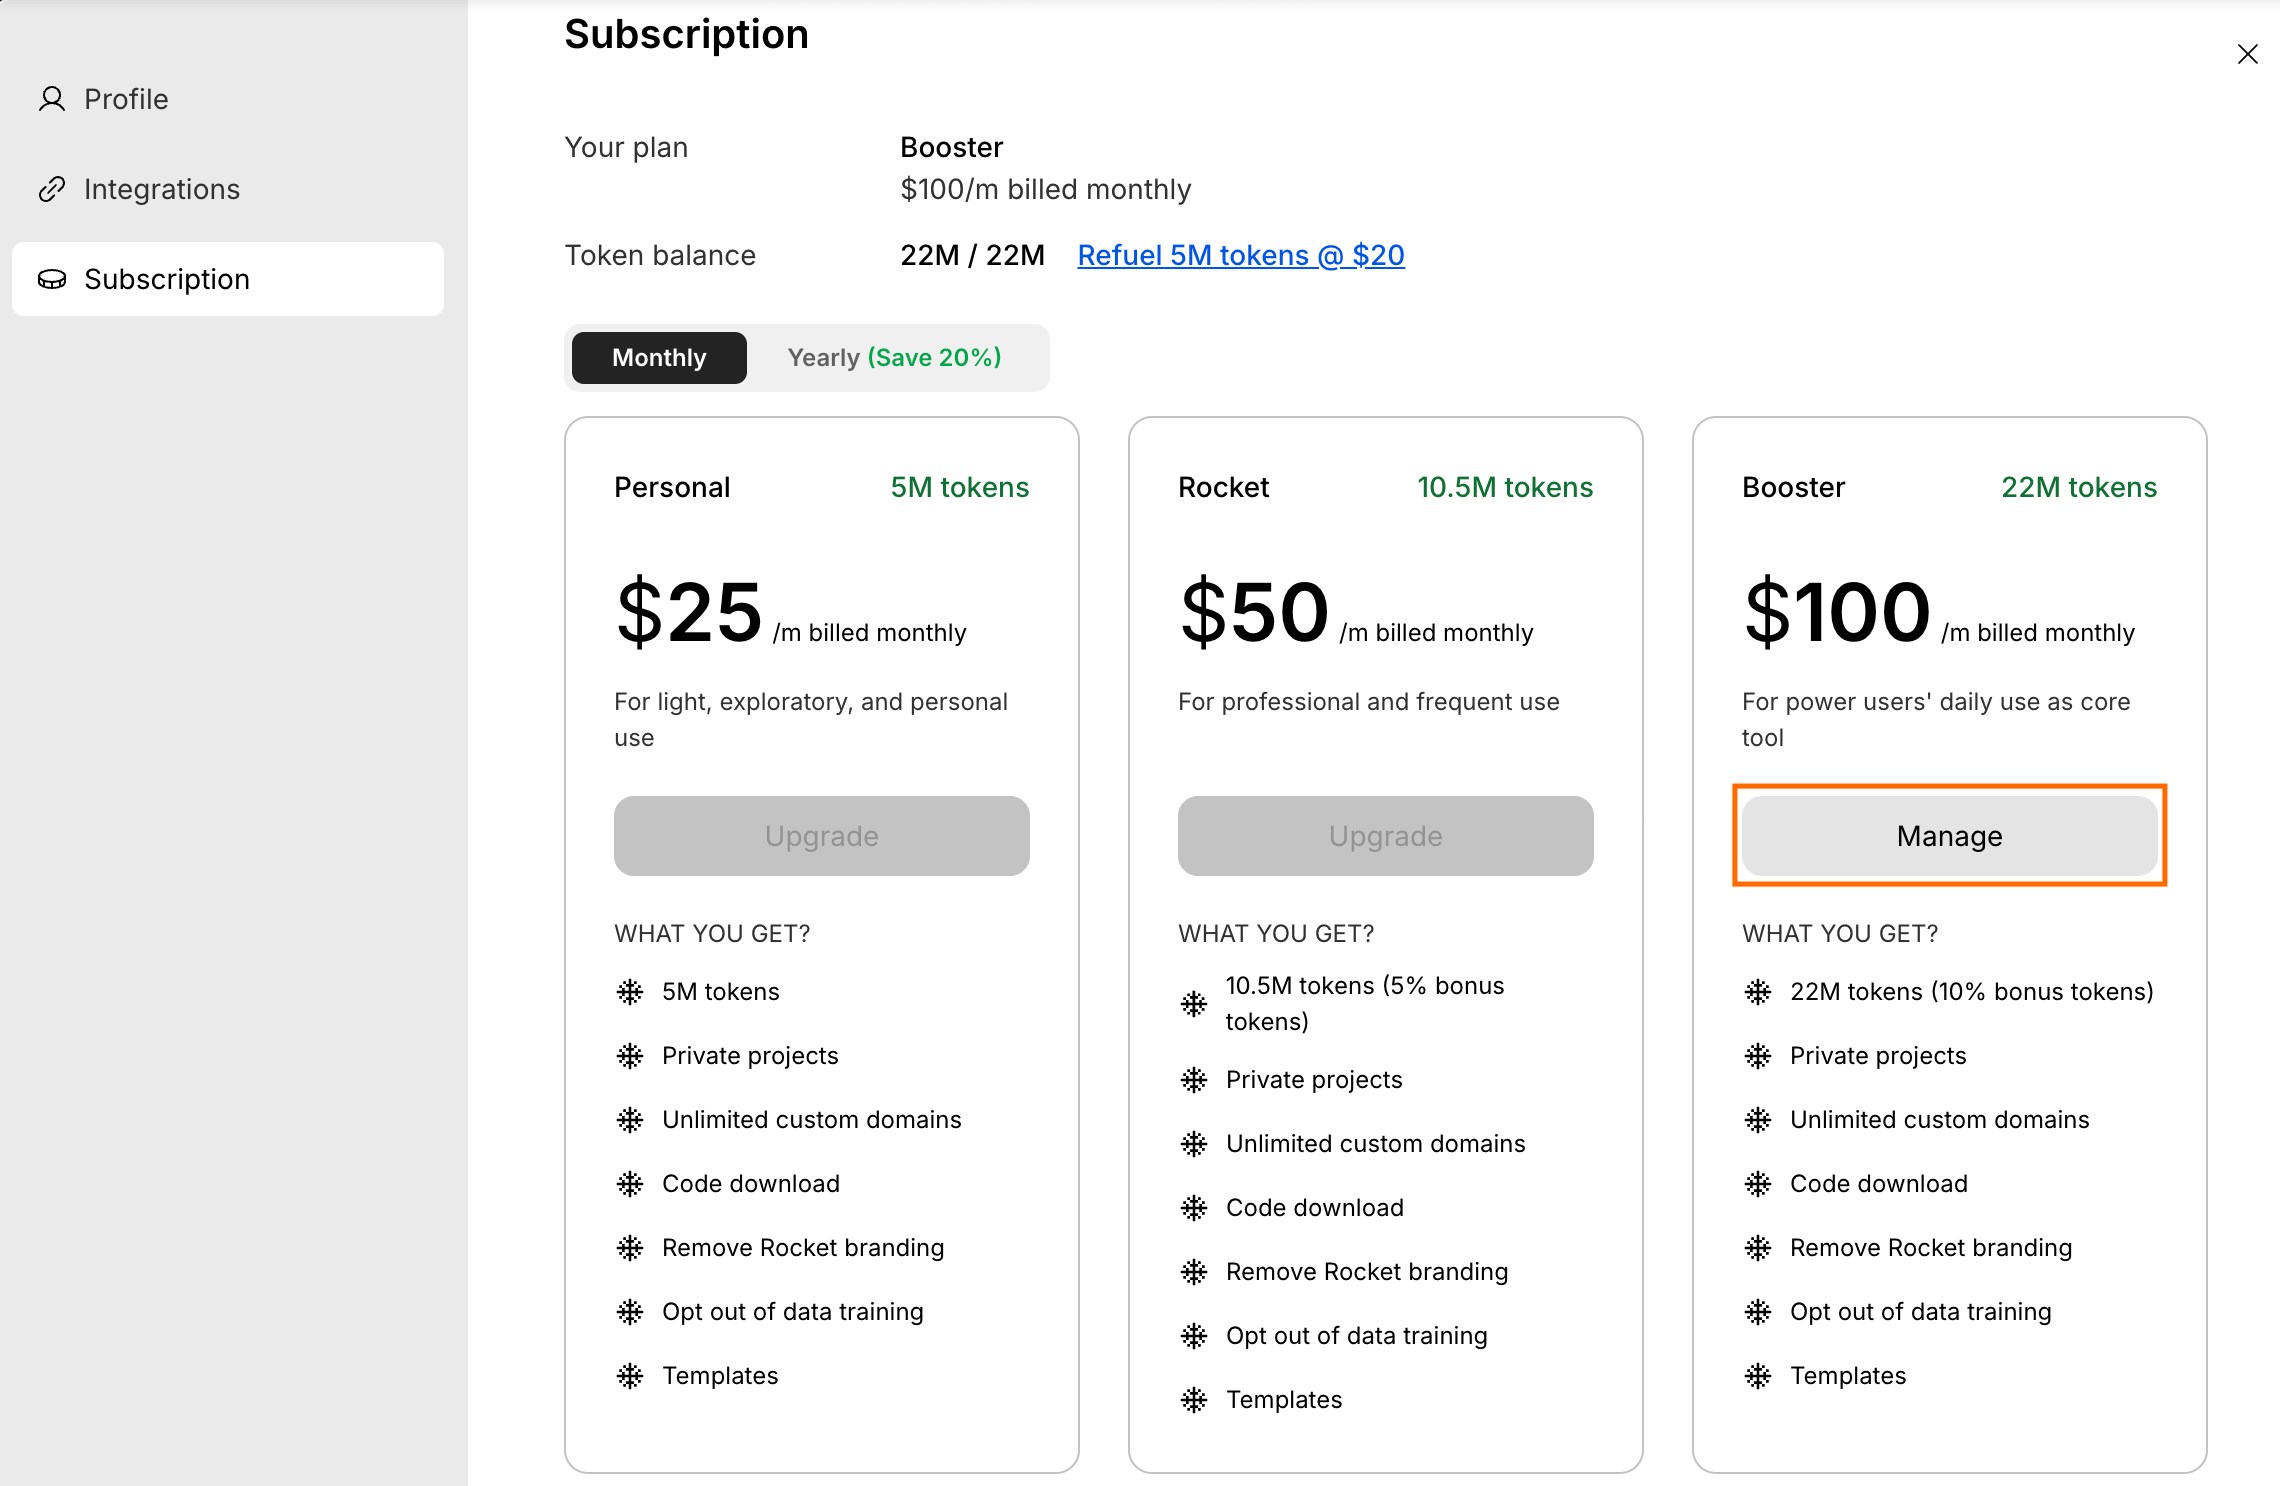Click the Rocket plan Code download bullet icon

click(1194, 1208)
